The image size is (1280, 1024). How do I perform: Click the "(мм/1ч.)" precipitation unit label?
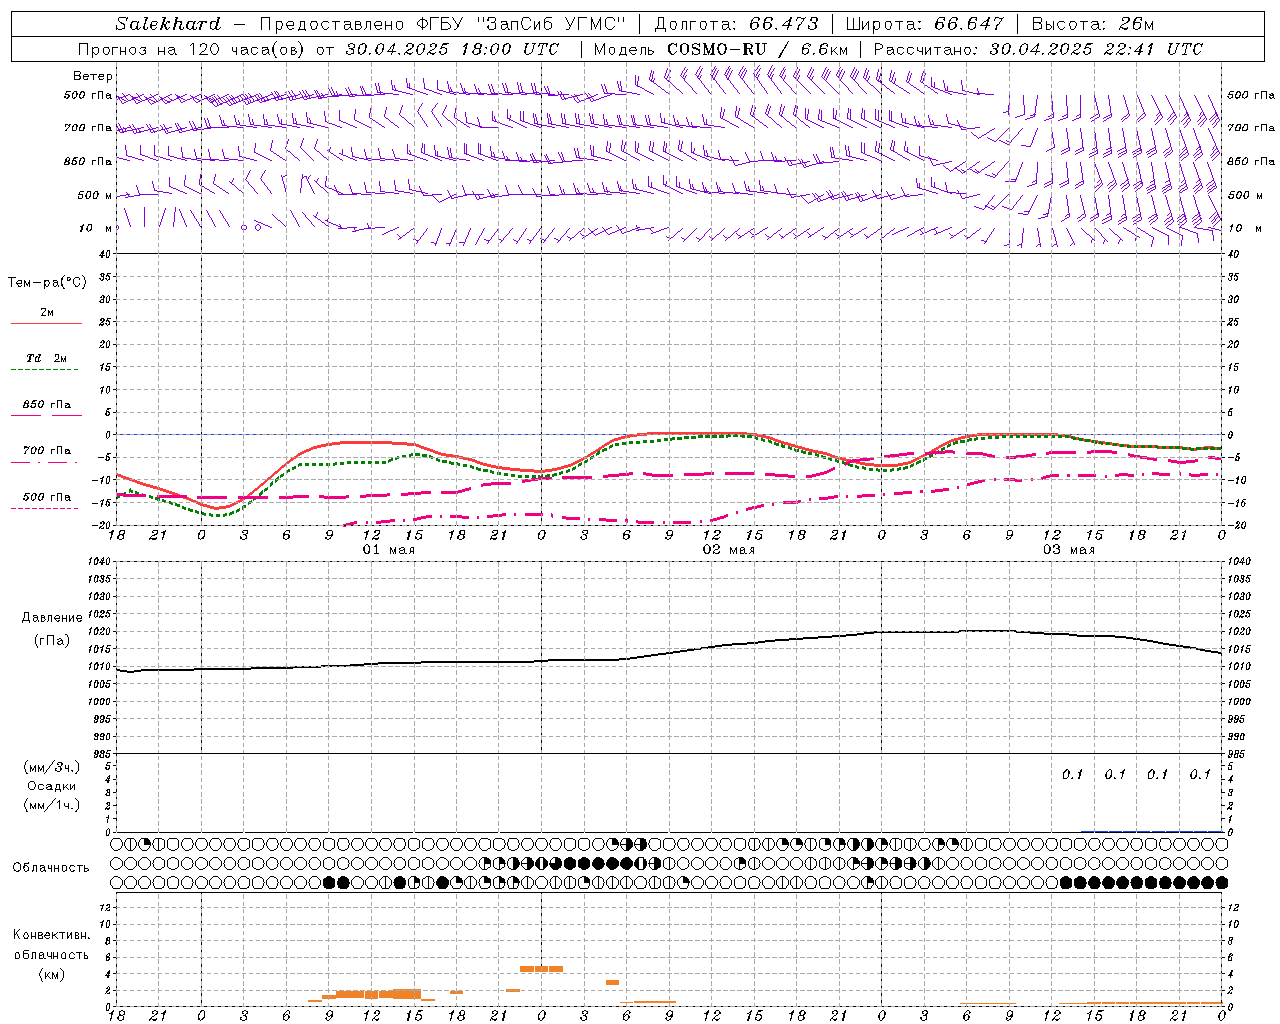52,804
